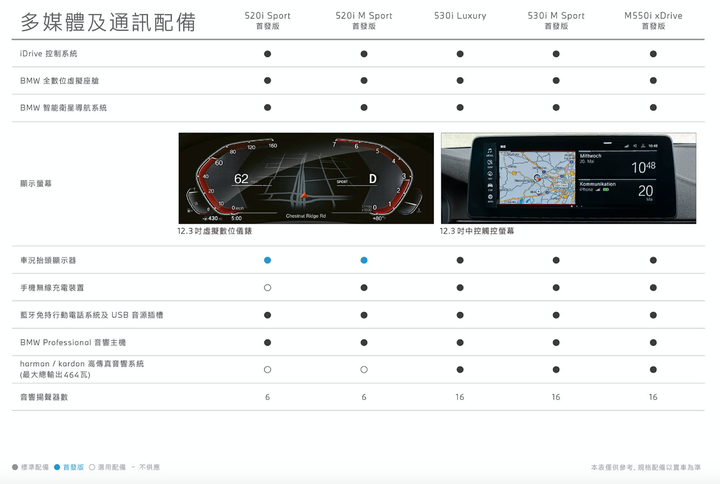Click the 本表僅供參考 disclaimer text

pos(646,467)
